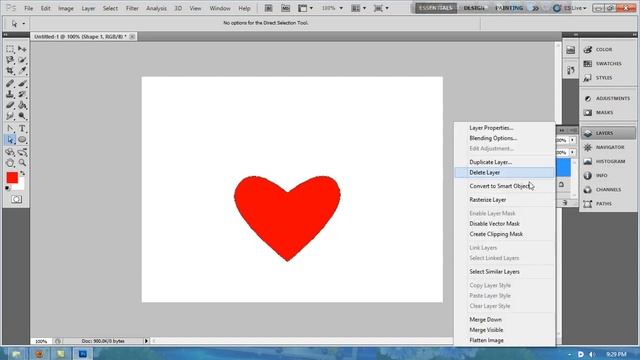
Task: Select the Rectangular Marquee tool
Action: 10,49
